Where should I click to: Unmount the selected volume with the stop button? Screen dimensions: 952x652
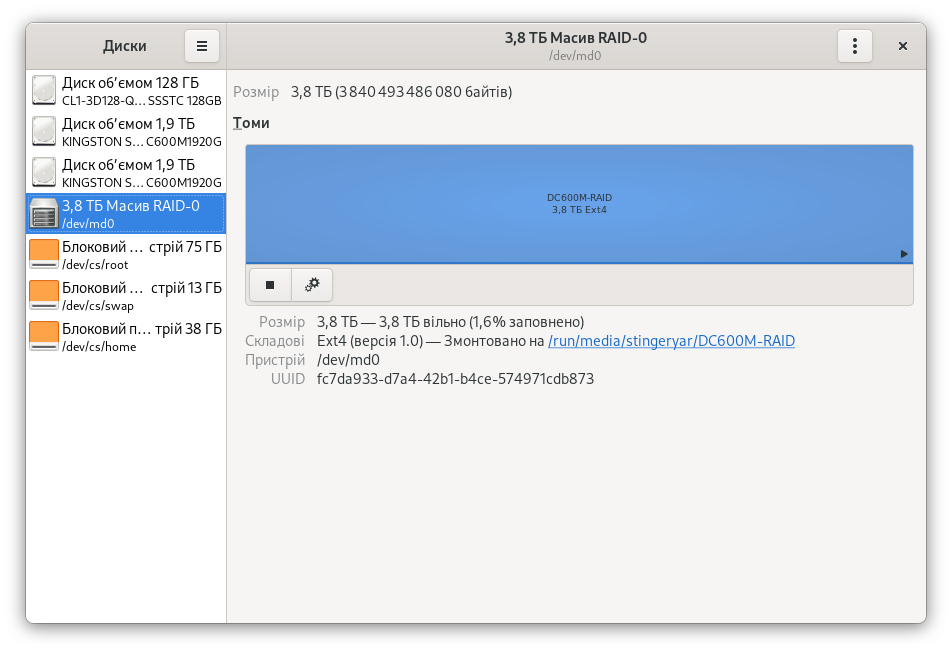[x=270, y=285]
